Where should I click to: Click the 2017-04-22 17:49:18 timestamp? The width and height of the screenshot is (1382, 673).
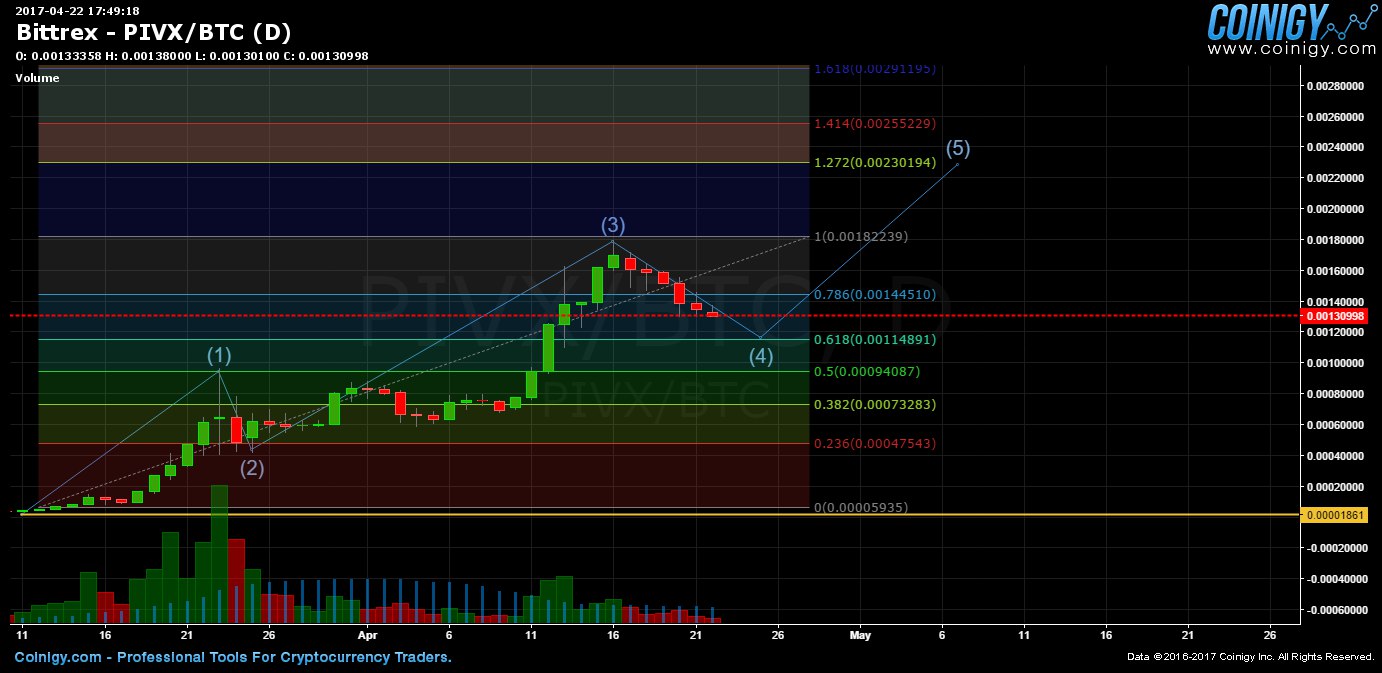tap(77, 10)
